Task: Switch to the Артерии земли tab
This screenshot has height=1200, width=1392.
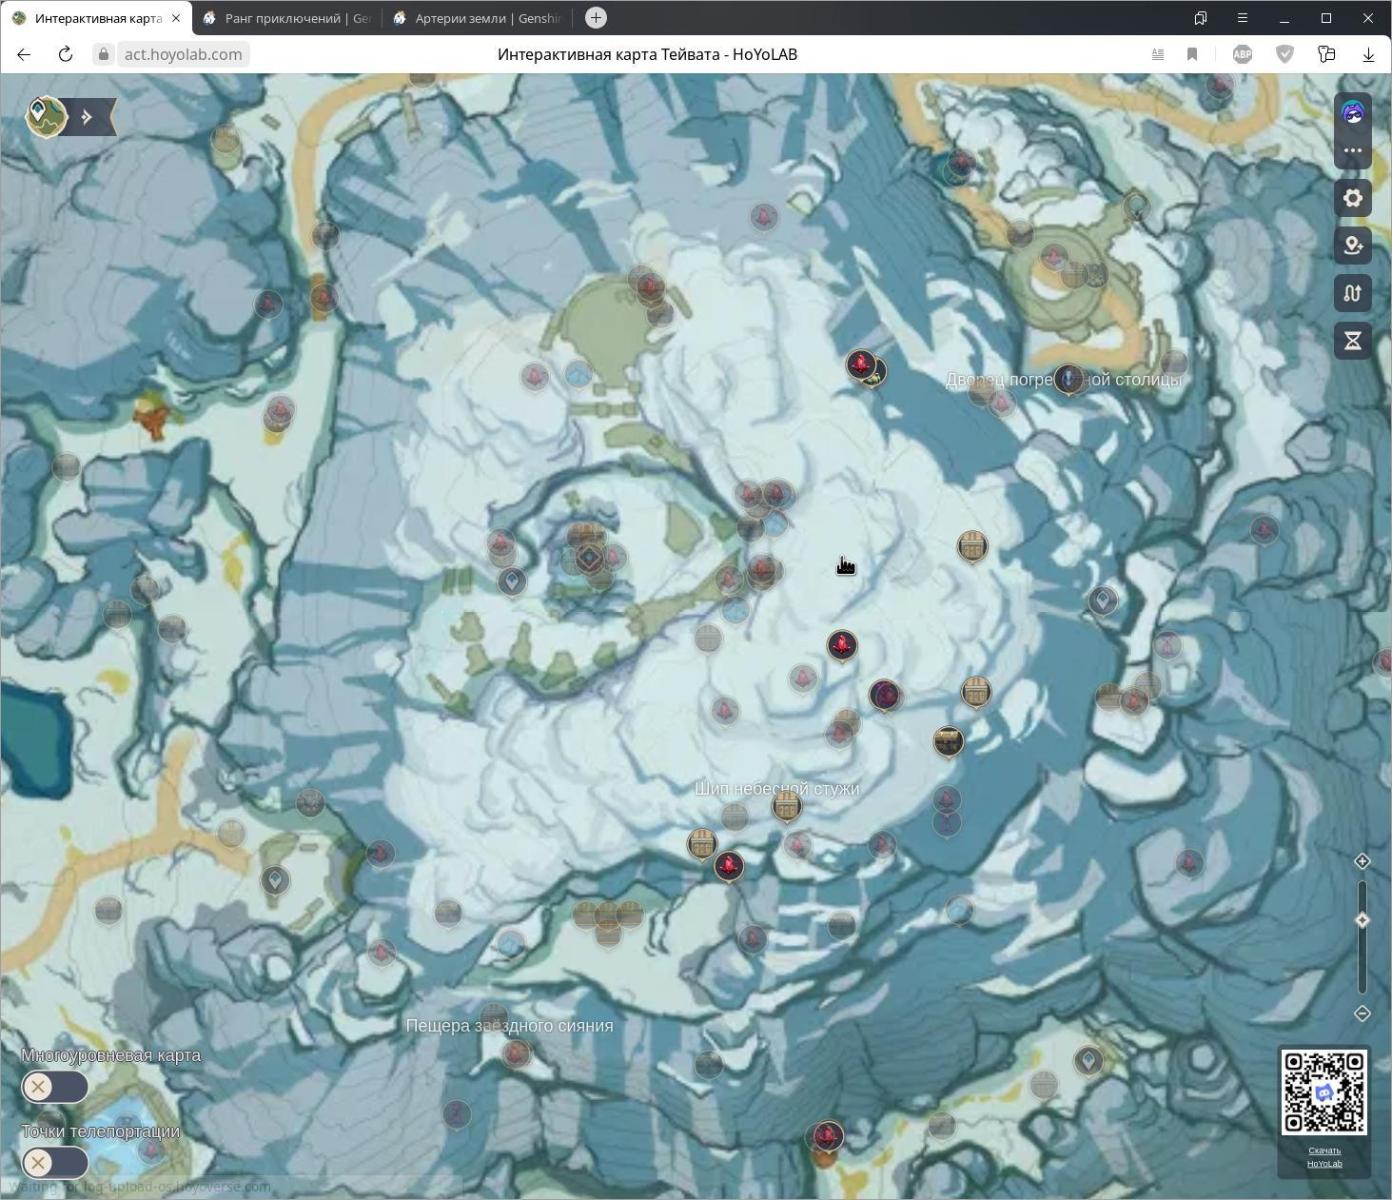Action: (x=476, y=18)
